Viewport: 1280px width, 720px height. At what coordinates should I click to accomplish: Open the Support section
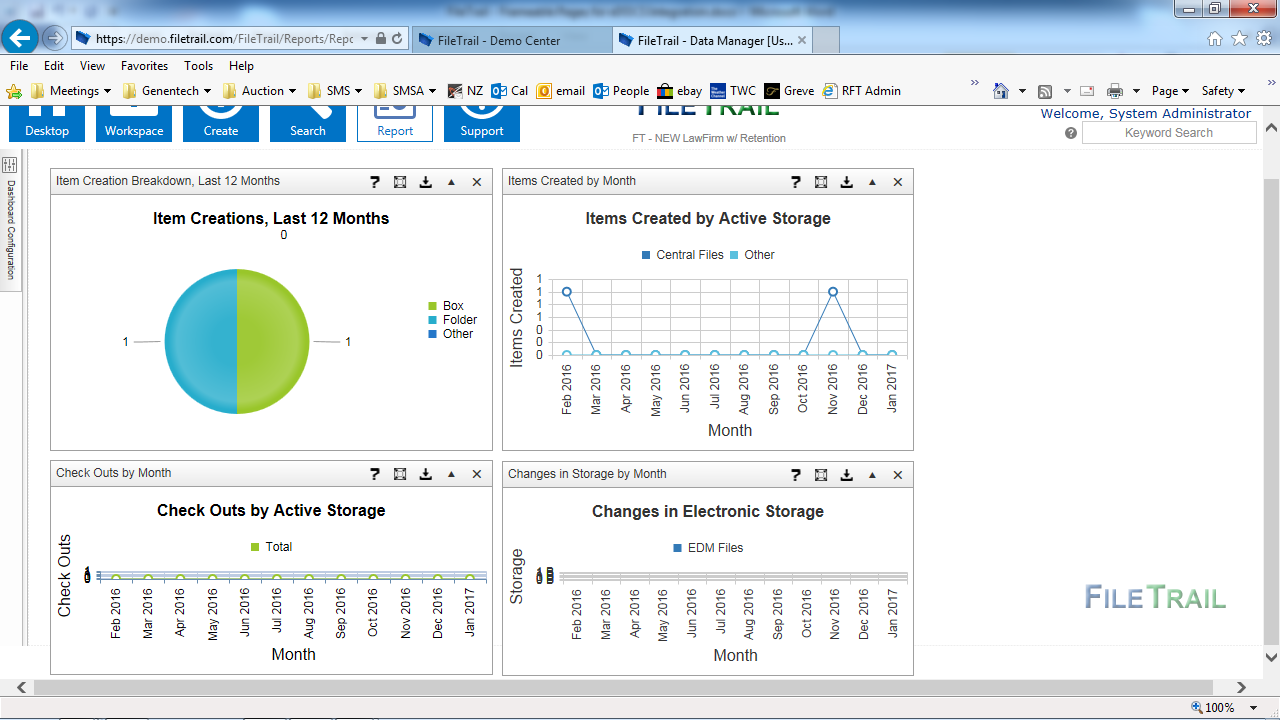[x=482, y=123]
